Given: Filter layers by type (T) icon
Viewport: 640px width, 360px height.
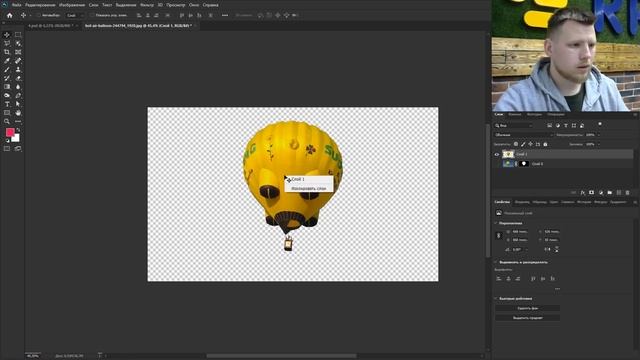Looking at the screenshot, I should 566,126.
